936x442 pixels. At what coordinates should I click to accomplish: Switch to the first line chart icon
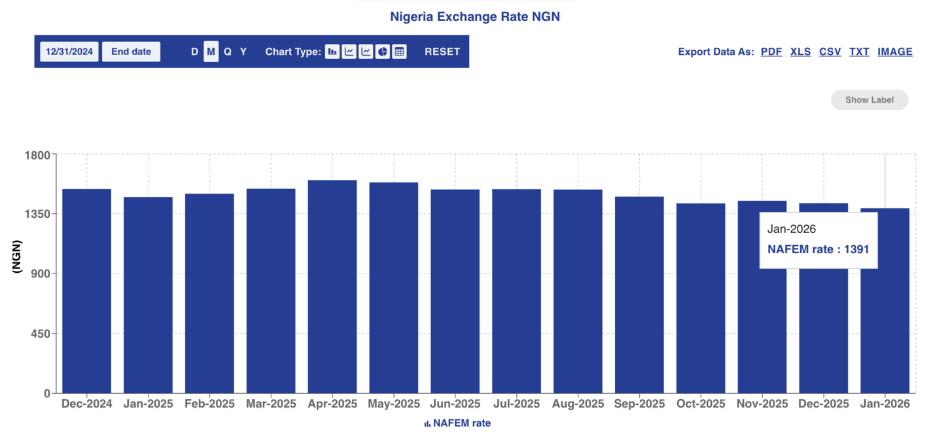(349, 52)
